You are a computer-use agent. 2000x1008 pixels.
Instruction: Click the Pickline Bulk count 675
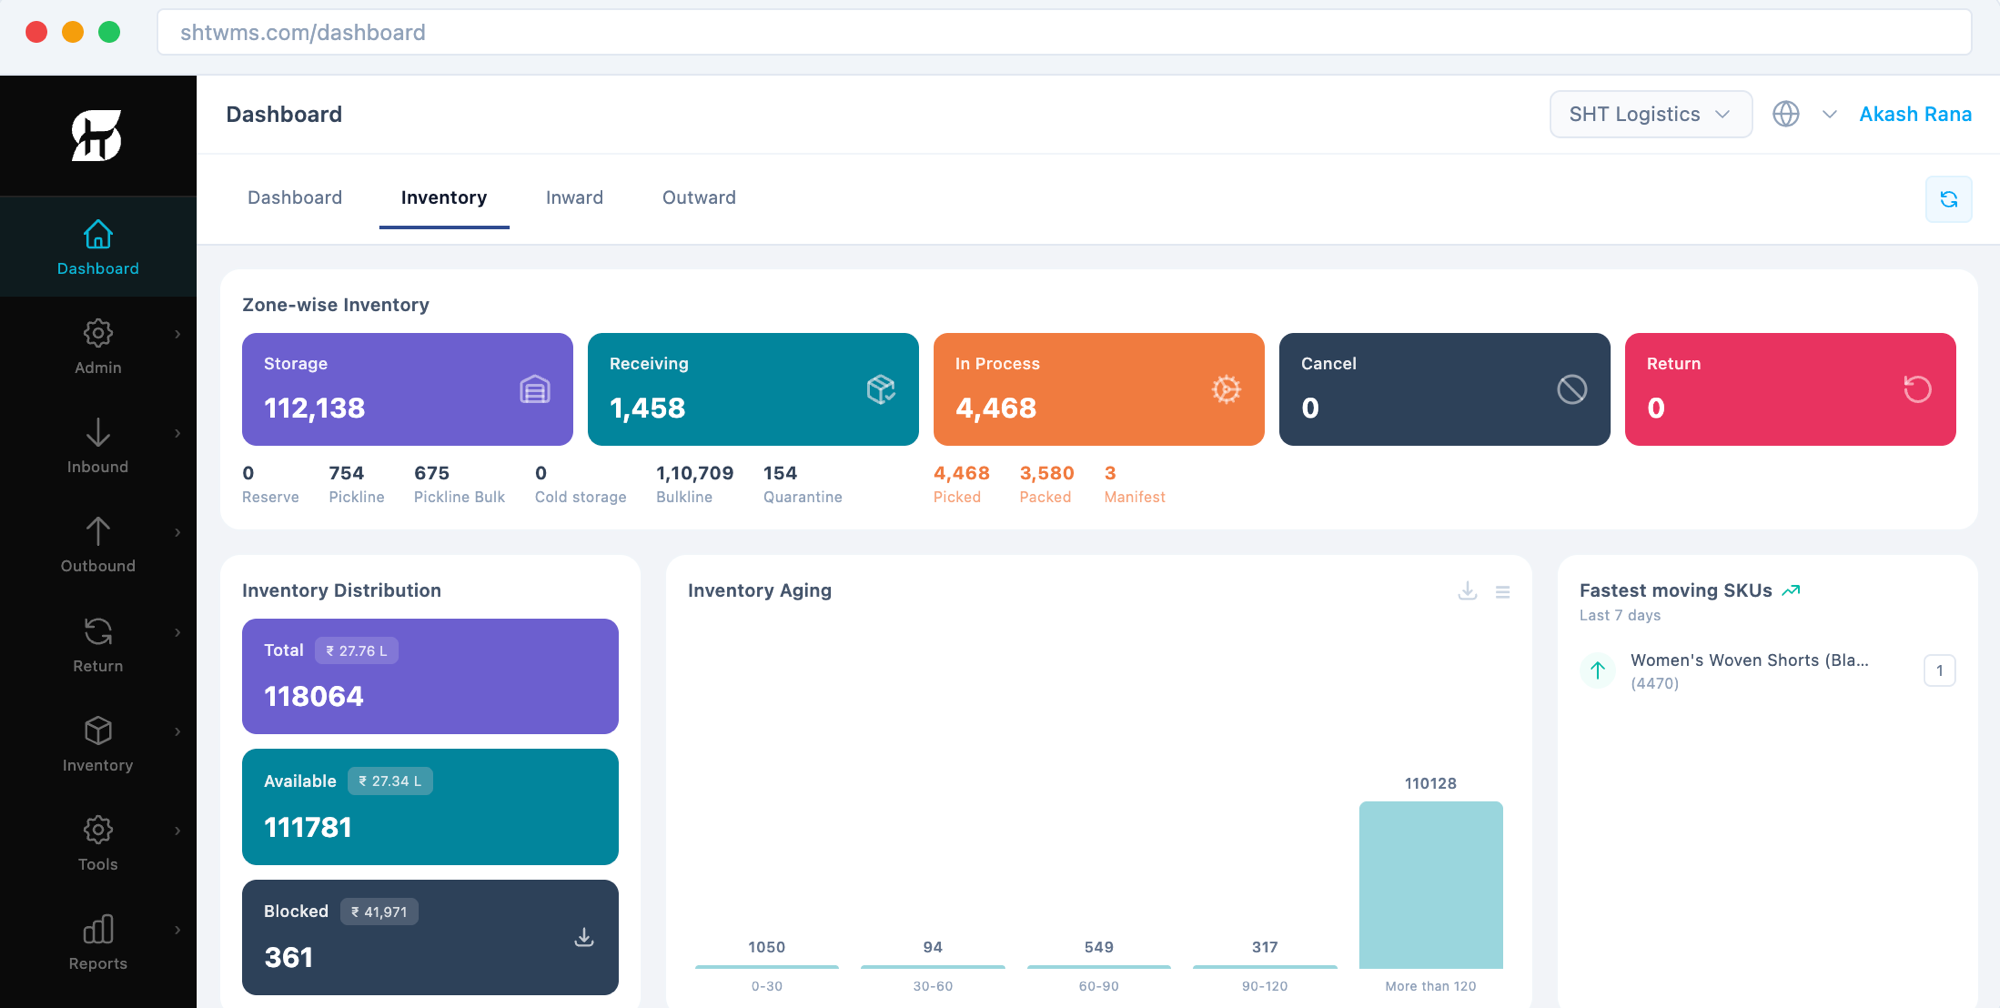(x=432, y=473)
